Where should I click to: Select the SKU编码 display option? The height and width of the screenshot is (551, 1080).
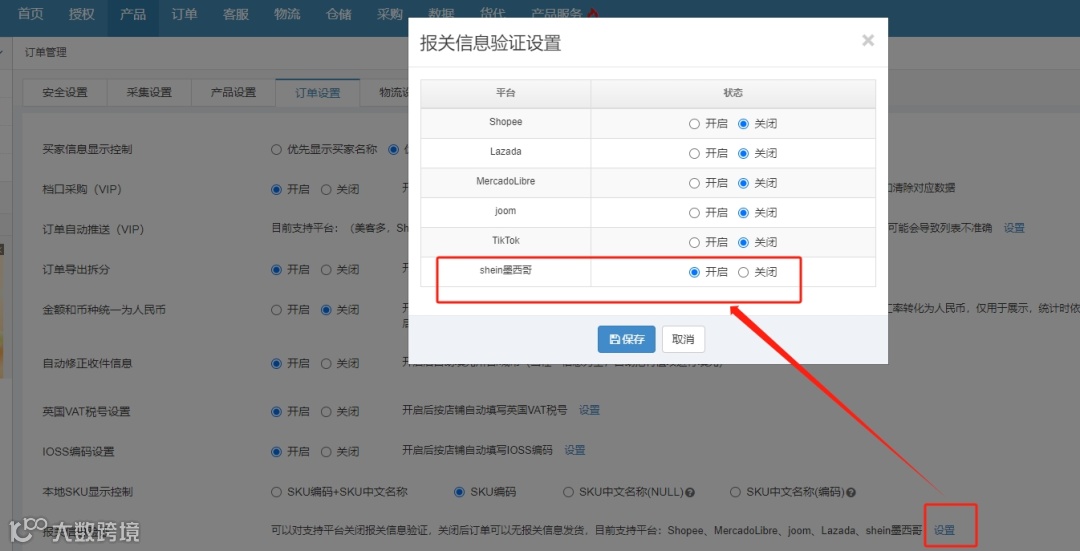coord(459,492)
